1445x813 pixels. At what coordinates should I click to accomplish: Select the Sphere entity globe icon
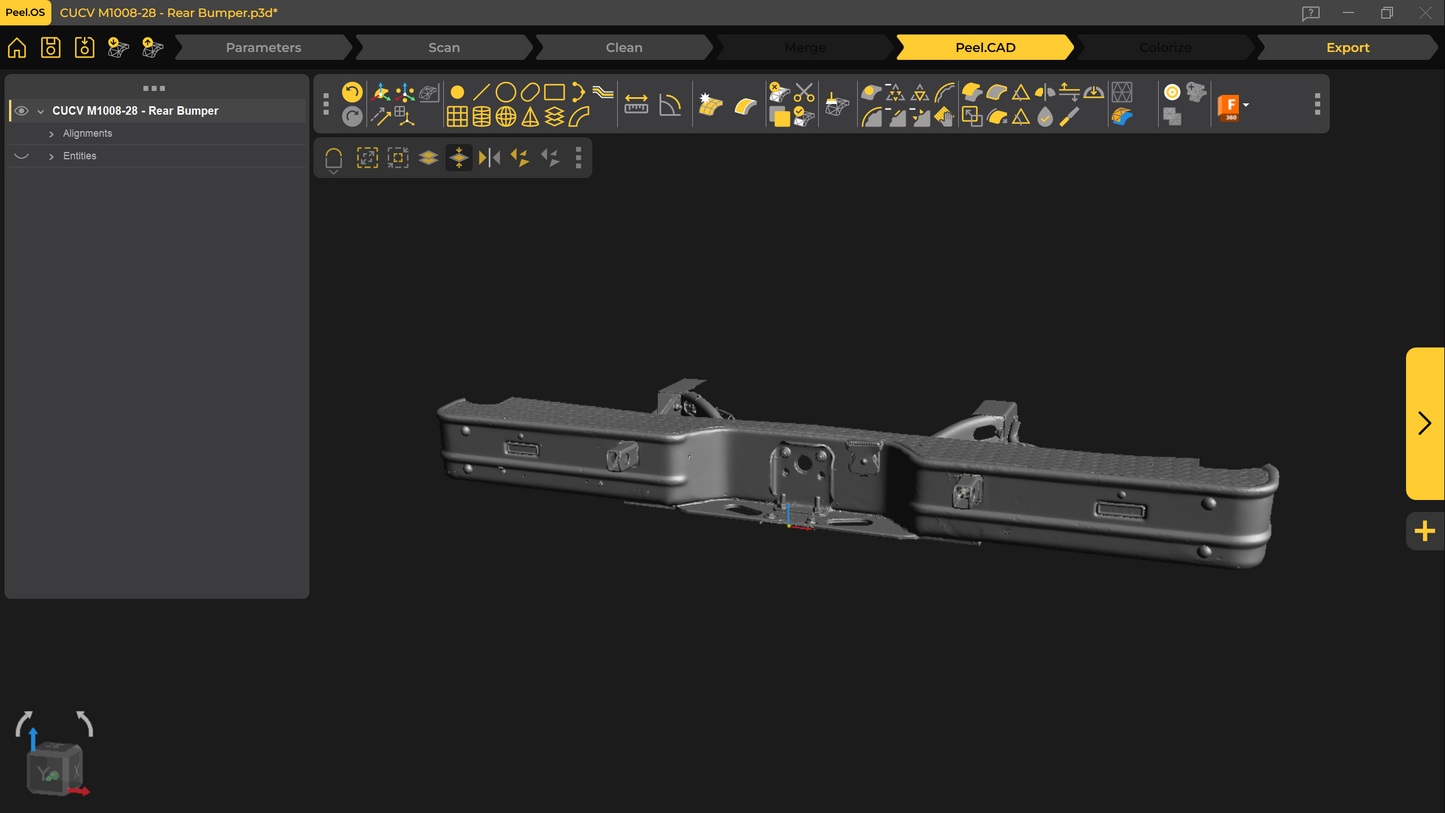click(506, 117)
